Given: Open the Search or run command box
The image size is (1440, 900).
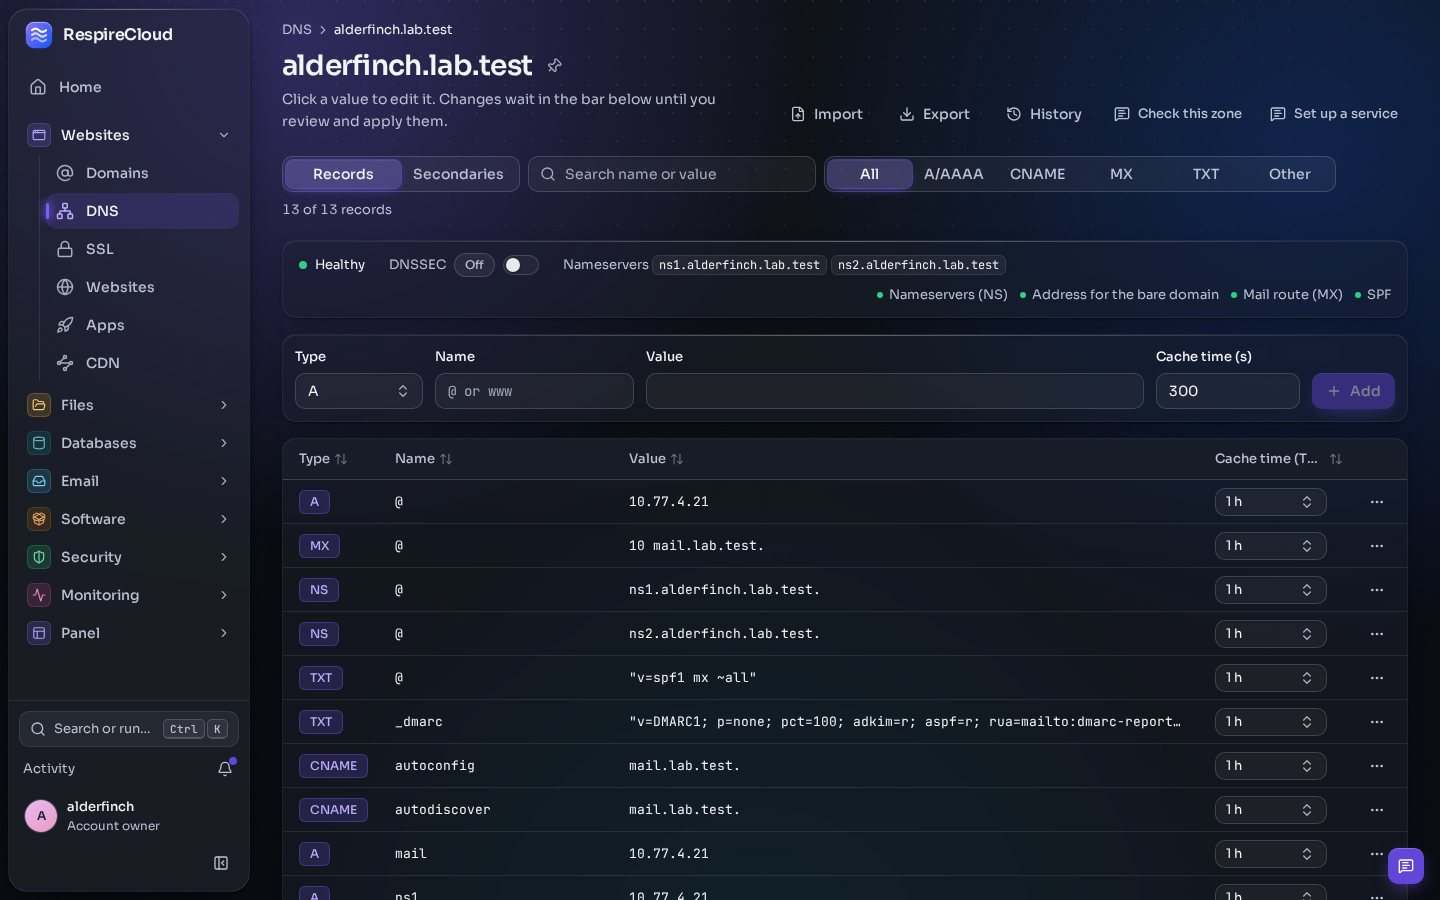Looking at the screenshot, I should (x=129, y=729).
